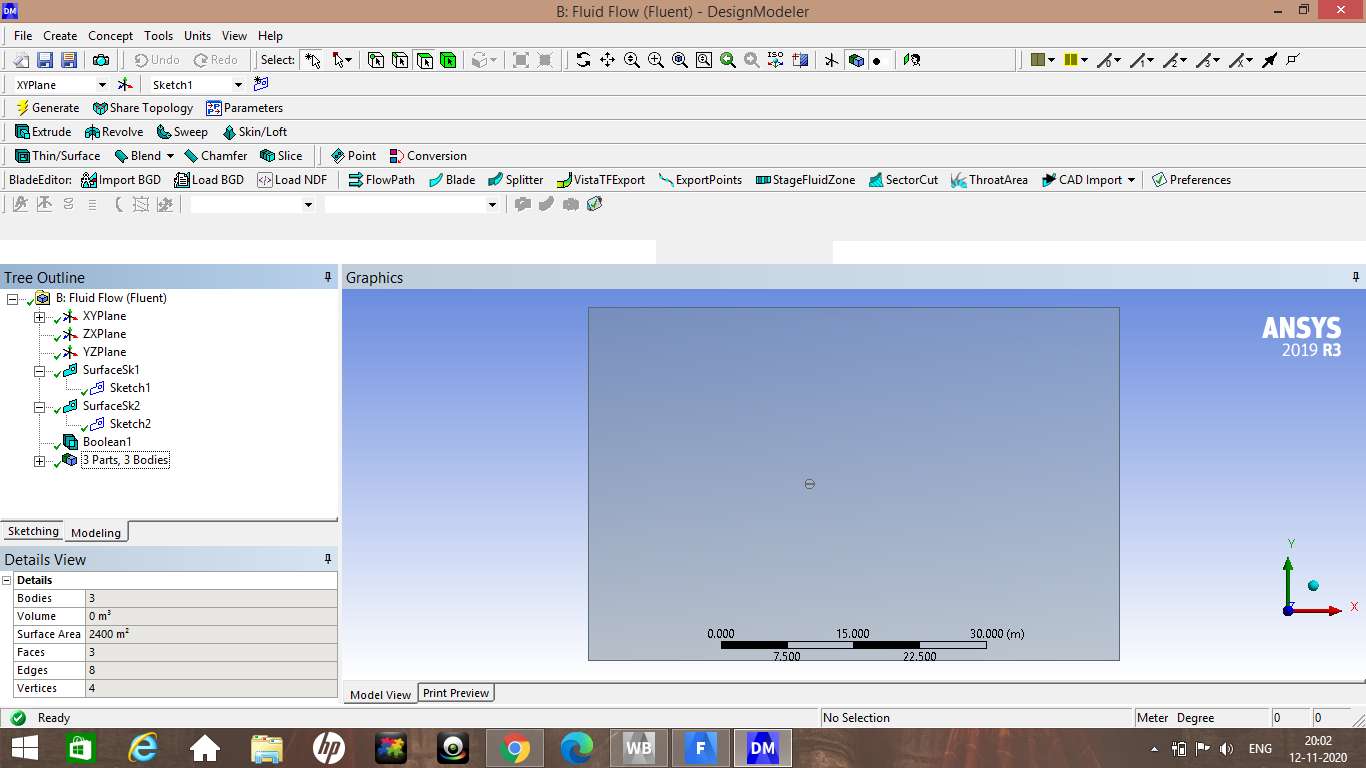Toggle the selection filter Points cube
The width and height of the screenshot is (1366, 768).
(x=376, y=60)
